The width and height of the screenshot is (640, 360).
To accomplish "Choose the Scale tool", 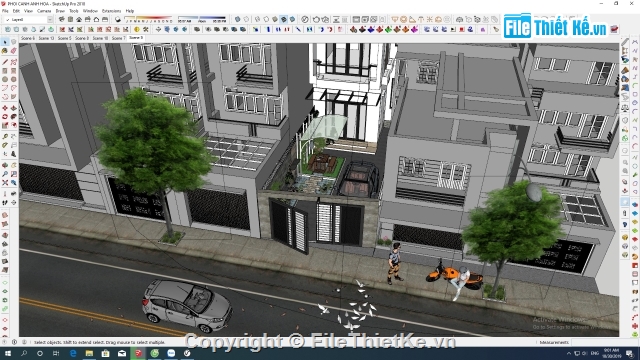I will click(5, 125).
